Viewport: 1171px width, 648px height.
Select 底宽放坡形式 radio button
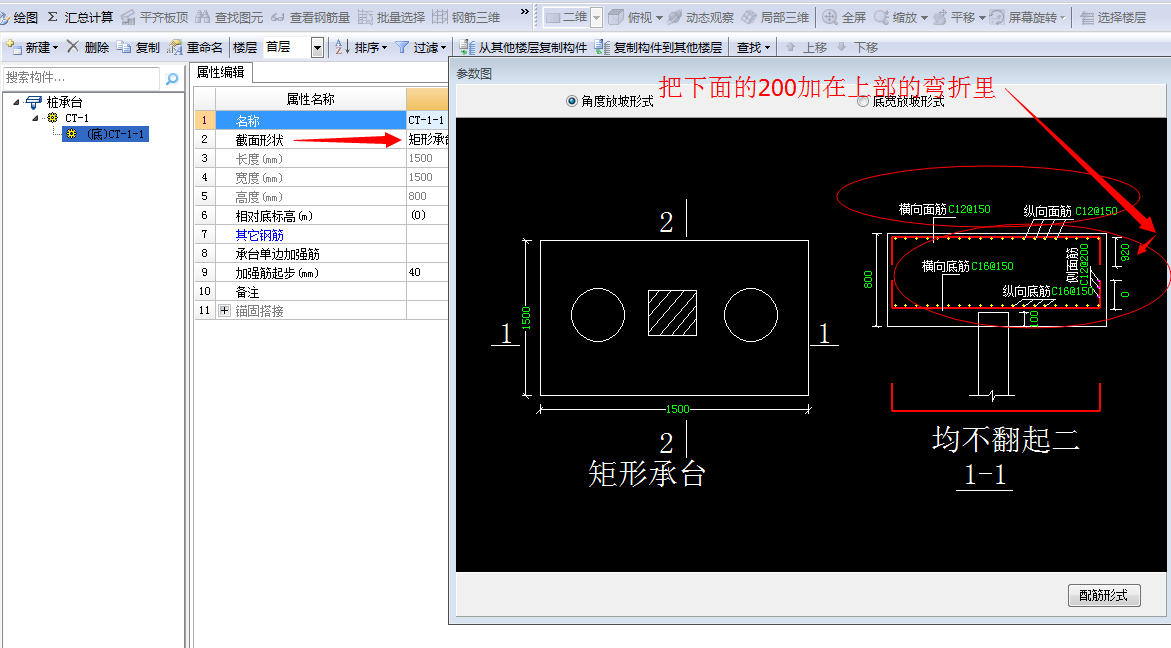pos(863,101)
